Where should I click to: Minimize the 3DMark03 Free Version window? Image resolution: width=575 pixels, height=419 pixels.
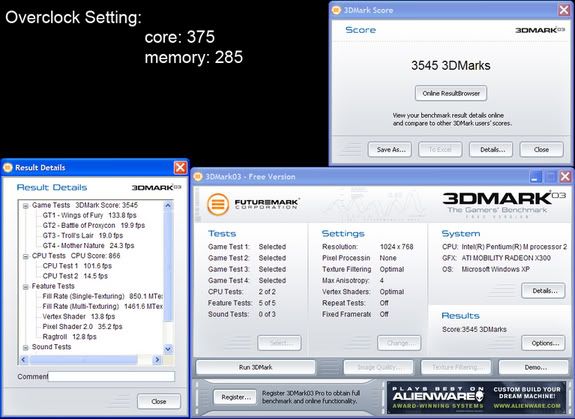click(536, 177)
